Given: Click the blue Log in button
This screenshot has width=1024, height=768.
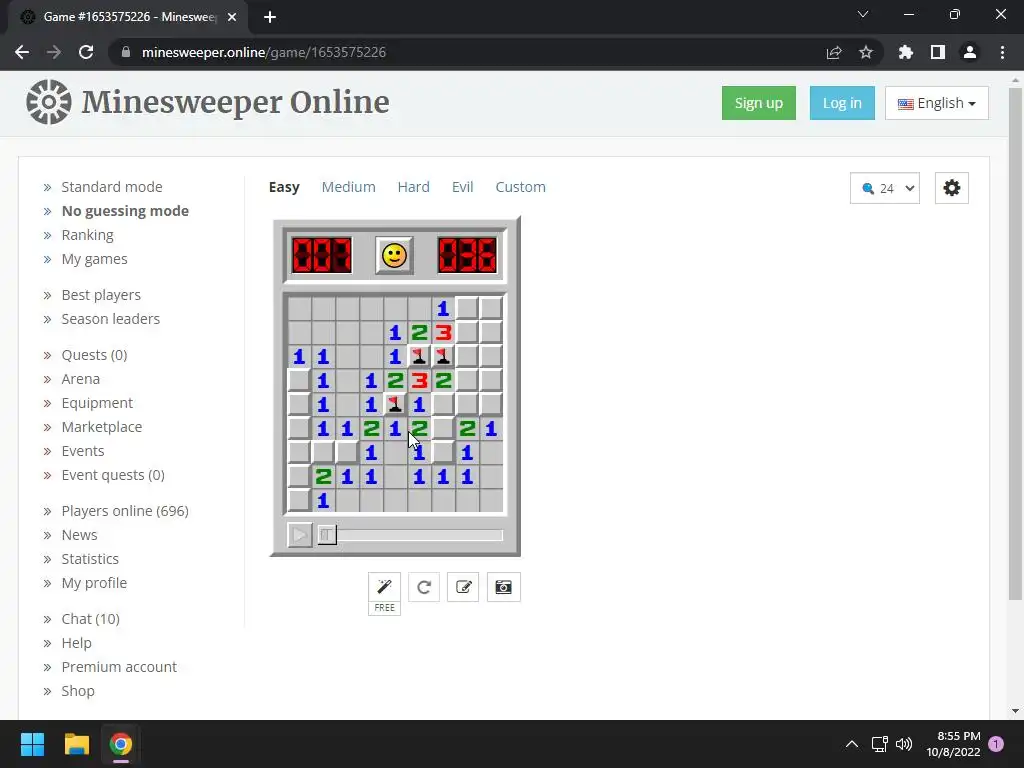Looking at the screenshot, I should [x=842, y=103].
